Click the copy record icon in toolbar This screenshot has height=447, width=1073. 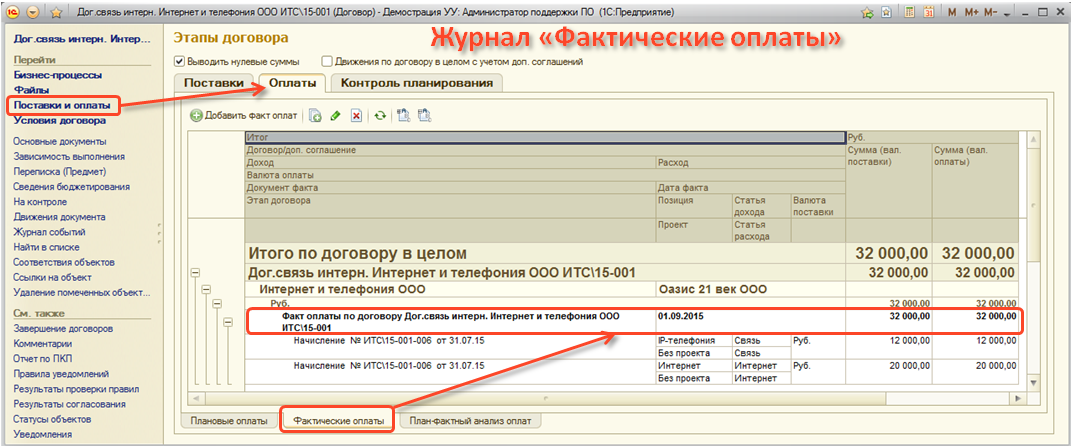(x=315, y=116)
